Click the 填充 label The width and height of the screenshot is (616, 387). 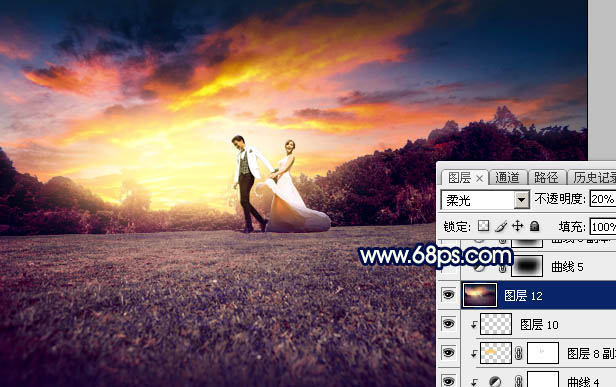572,227
